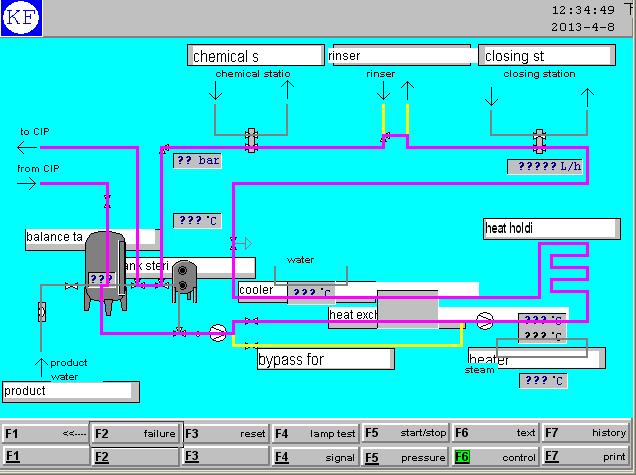Toggle the F5 start/stop key

[x=404, y=433]
